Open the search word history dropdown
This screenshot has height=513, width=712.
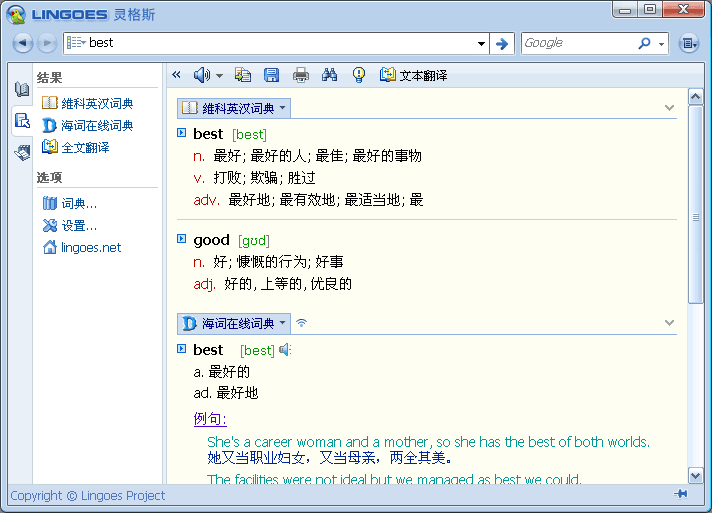pos(481,43)
